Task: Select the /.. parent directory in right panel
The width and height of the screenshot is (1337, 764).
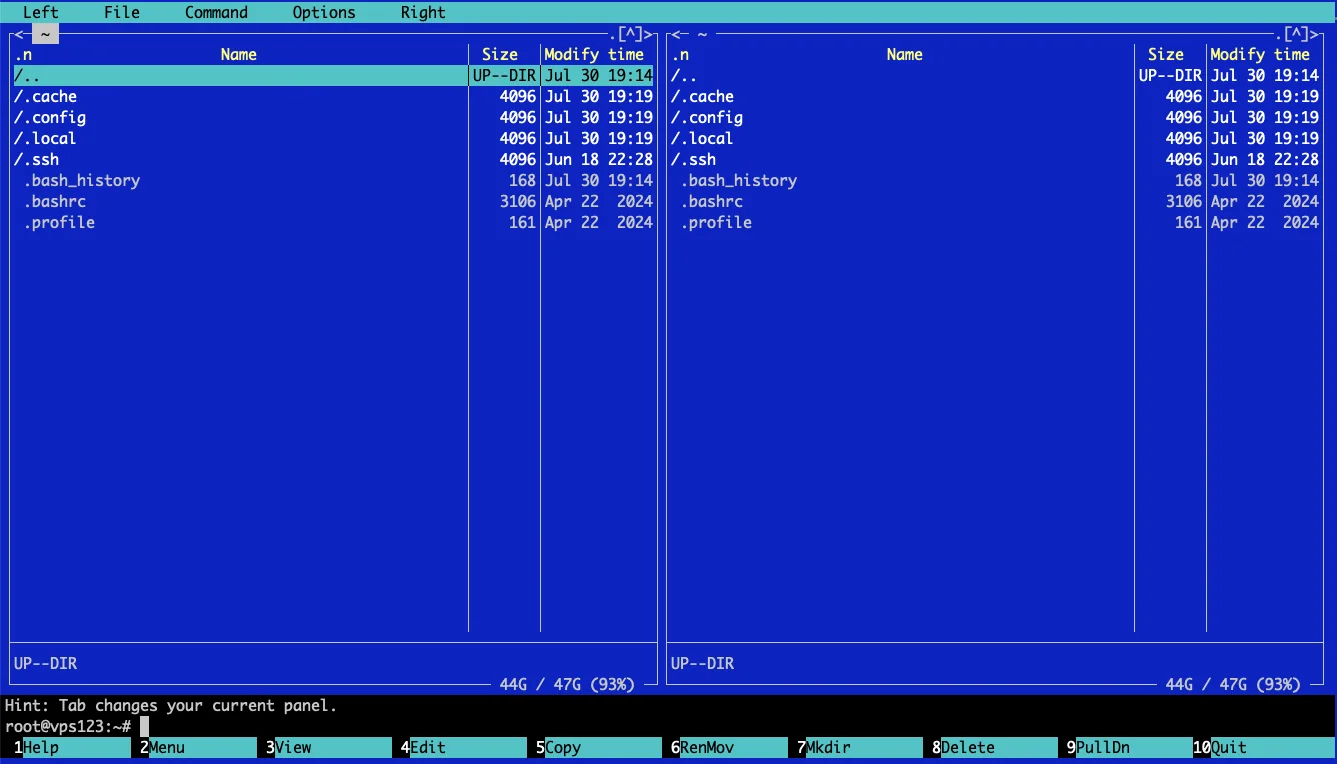Action: click(x=995, y=76)
